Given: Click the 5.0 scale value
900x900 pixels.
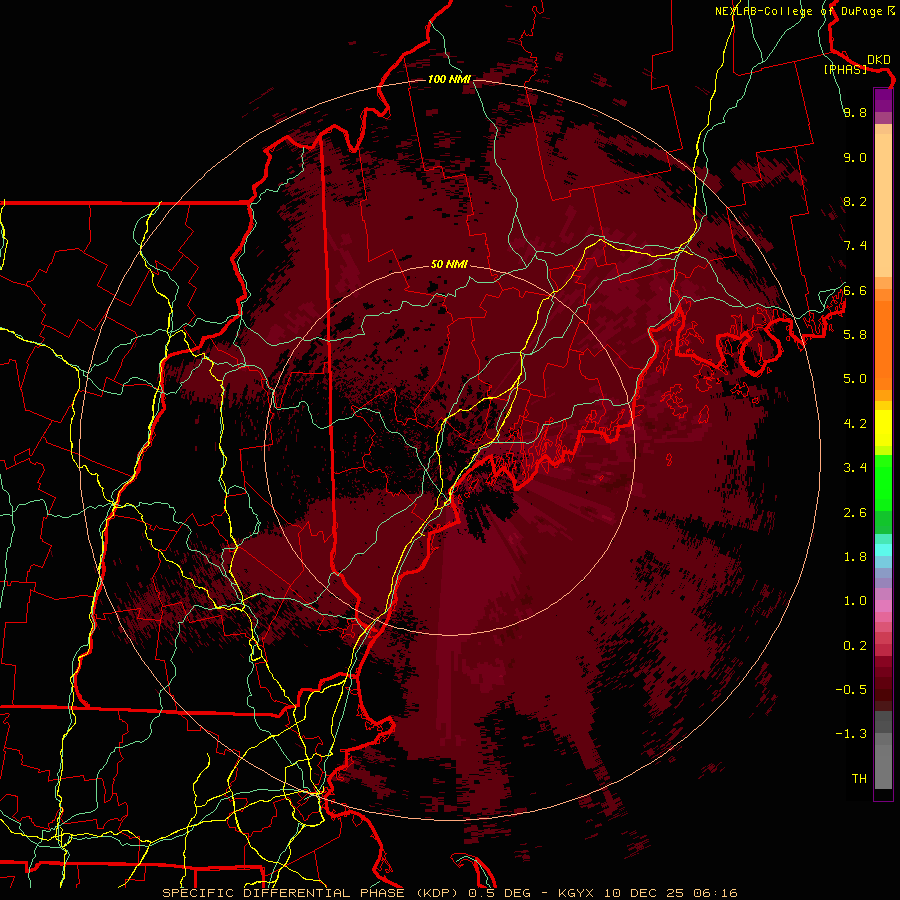Looking at the screenshot, I should point(855,379).
